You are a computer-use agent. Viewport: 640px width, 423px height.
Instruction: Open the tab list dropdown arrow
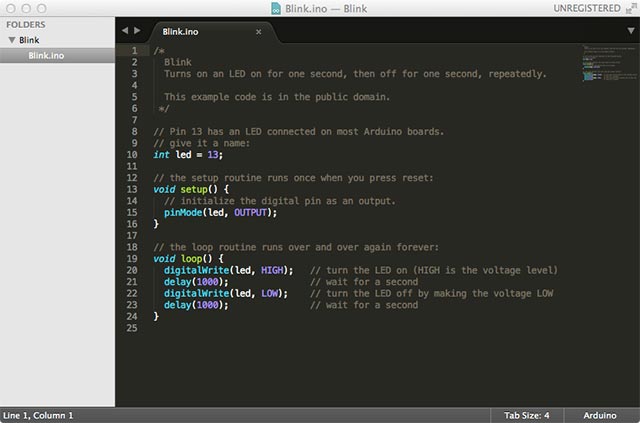630,31
